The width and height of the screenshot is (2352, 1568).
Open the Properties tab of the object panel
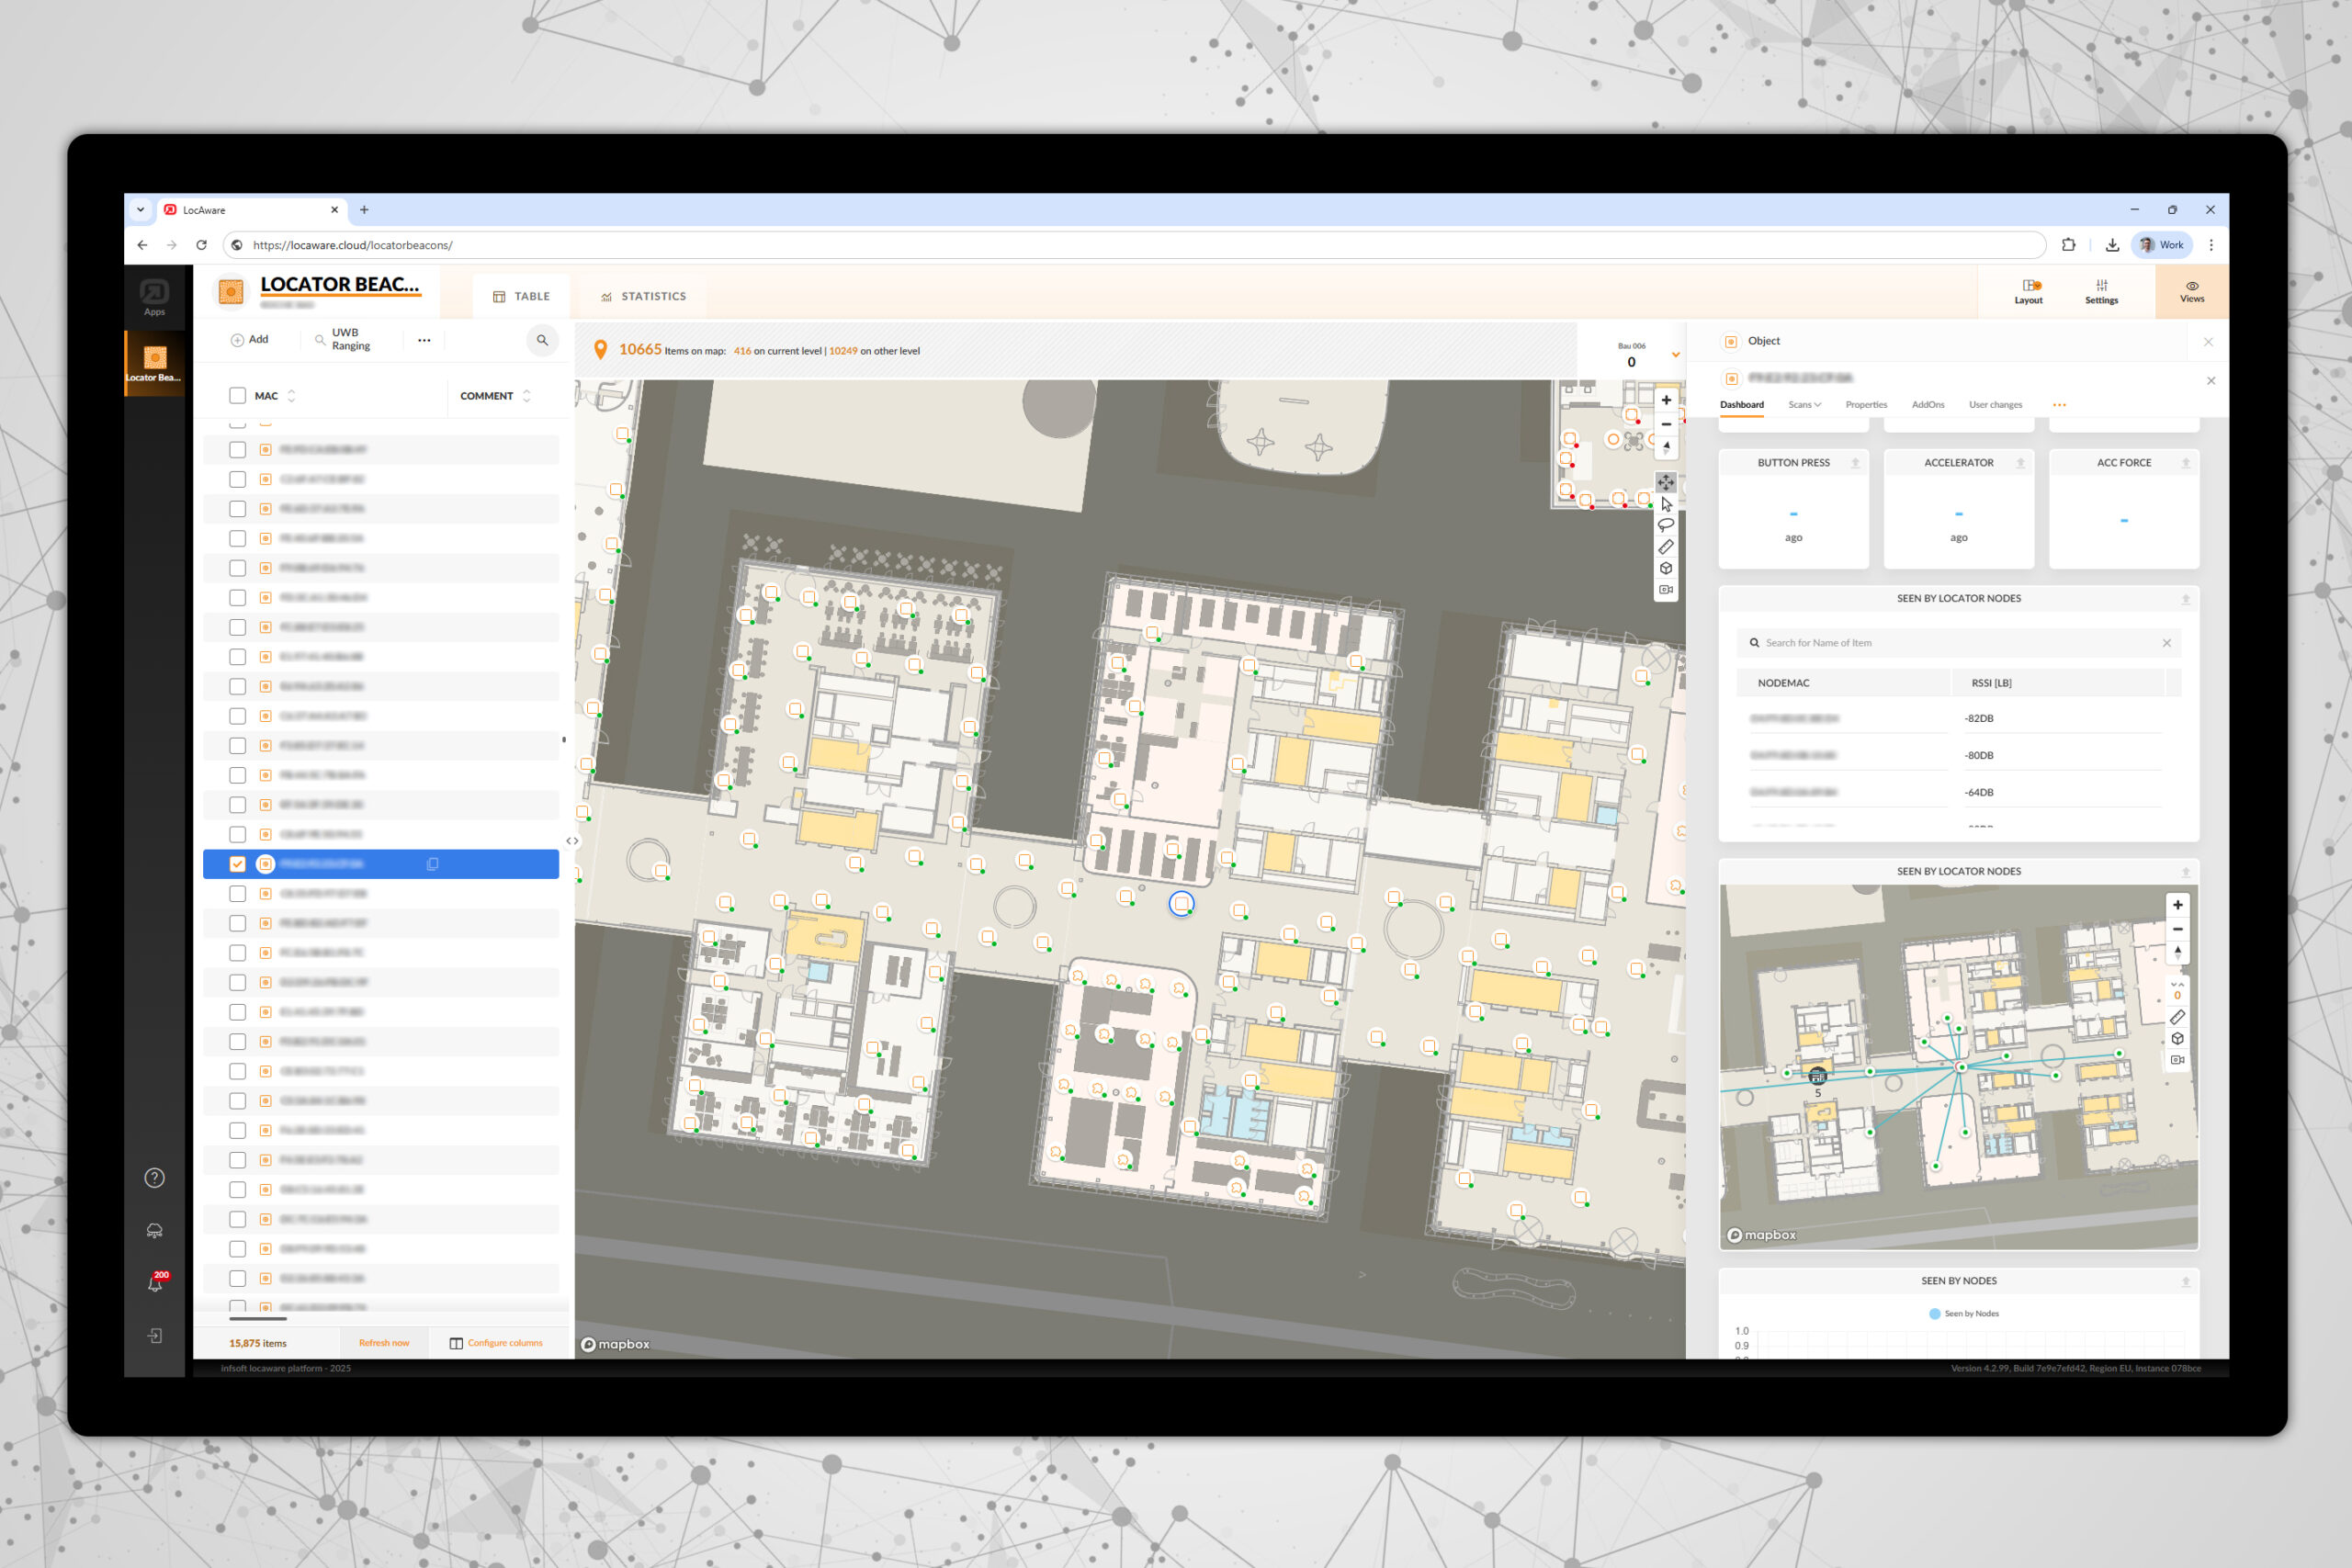1866,404
